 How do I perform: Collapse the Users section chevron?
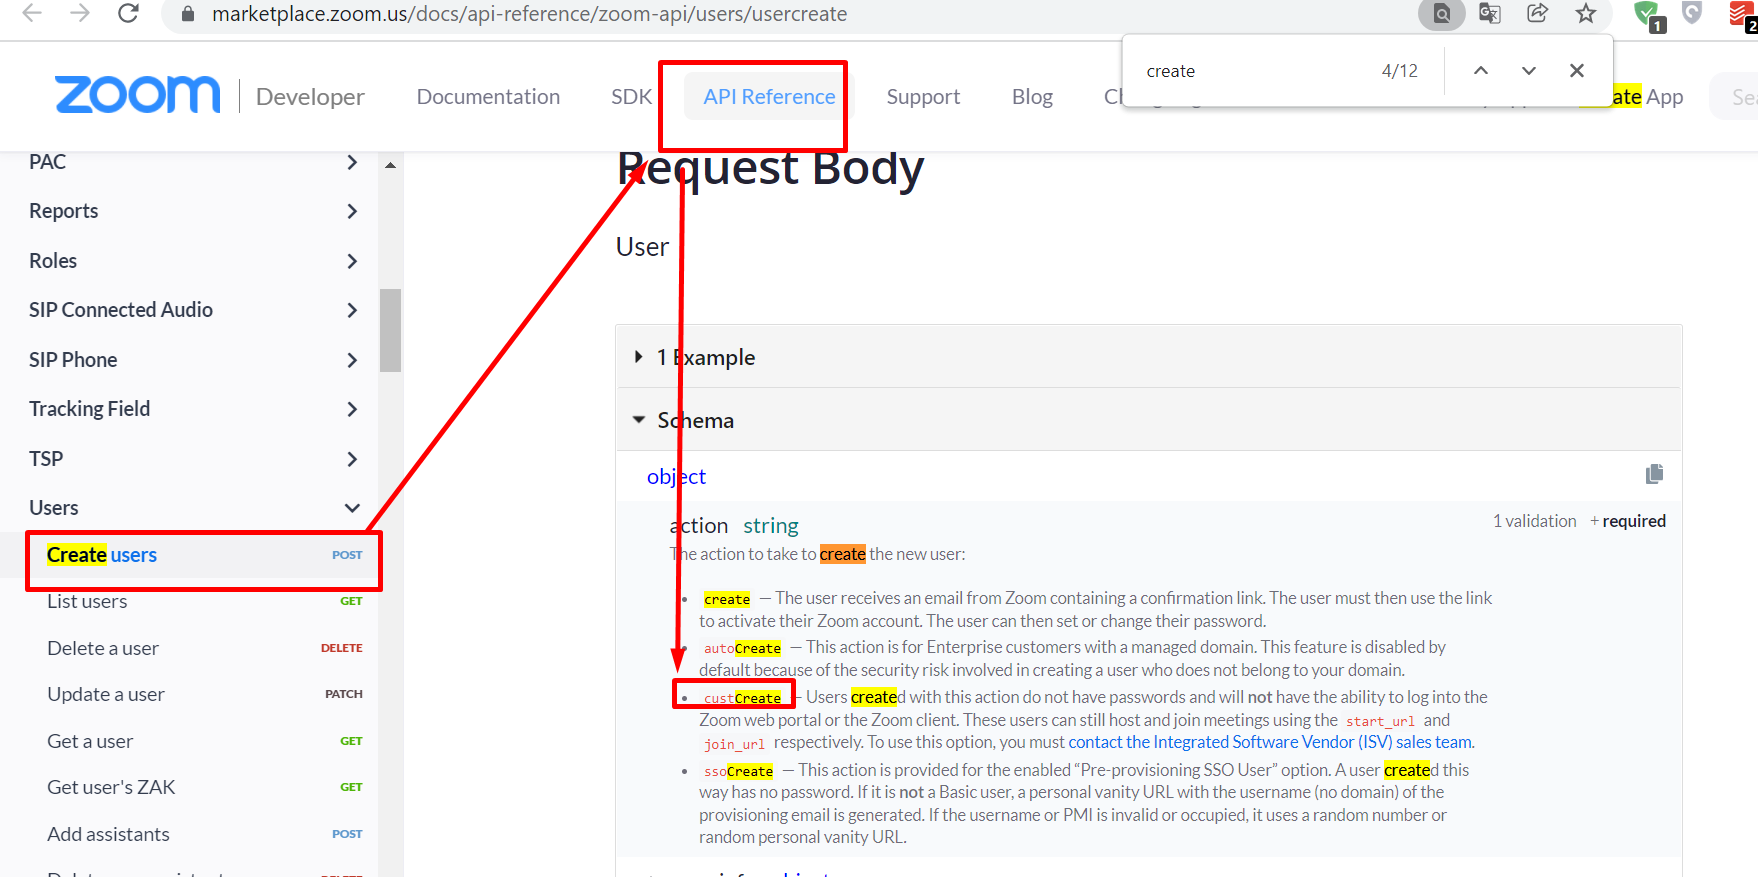click(352, 508)
